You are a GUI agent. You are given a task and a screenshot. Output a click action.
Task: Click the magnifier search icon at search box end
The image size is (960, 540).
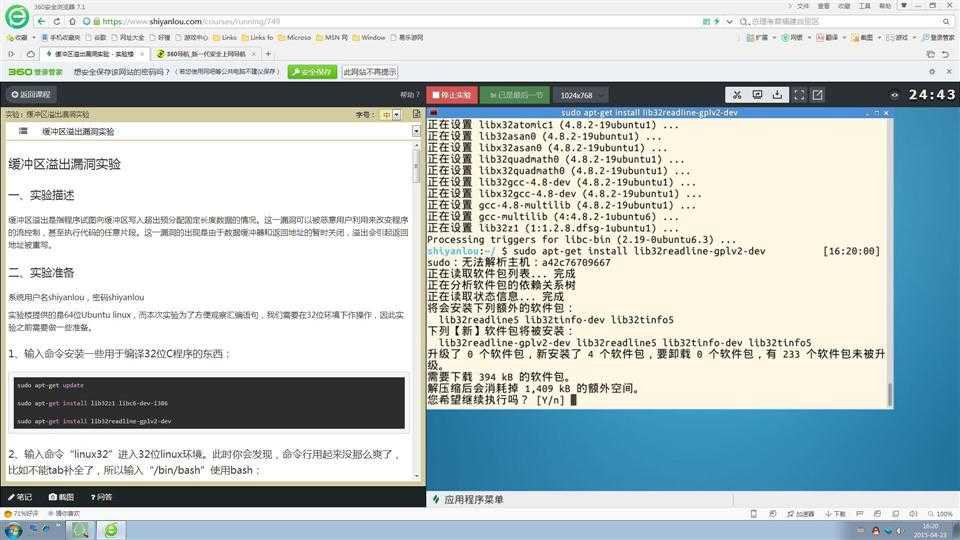[x=946, y=21]
